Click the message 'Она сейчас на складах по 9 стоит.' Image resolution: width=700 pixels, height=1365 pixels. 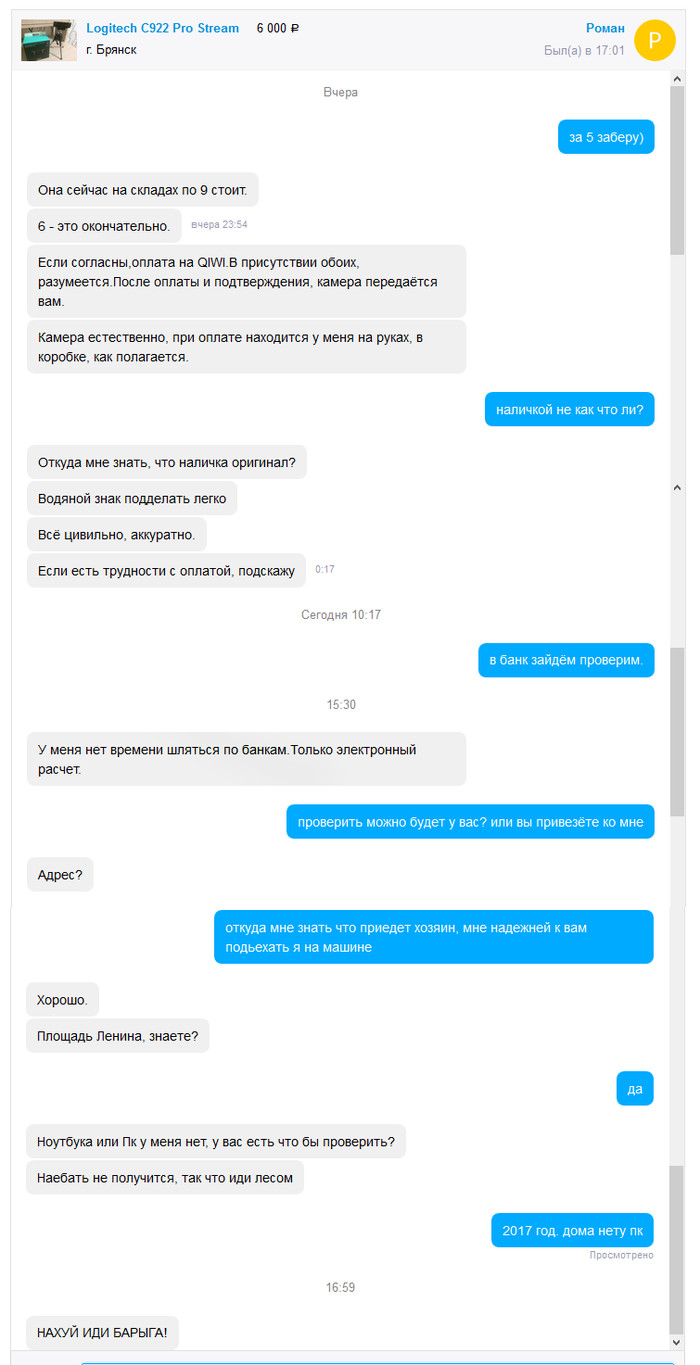click(x=142, y=189)
